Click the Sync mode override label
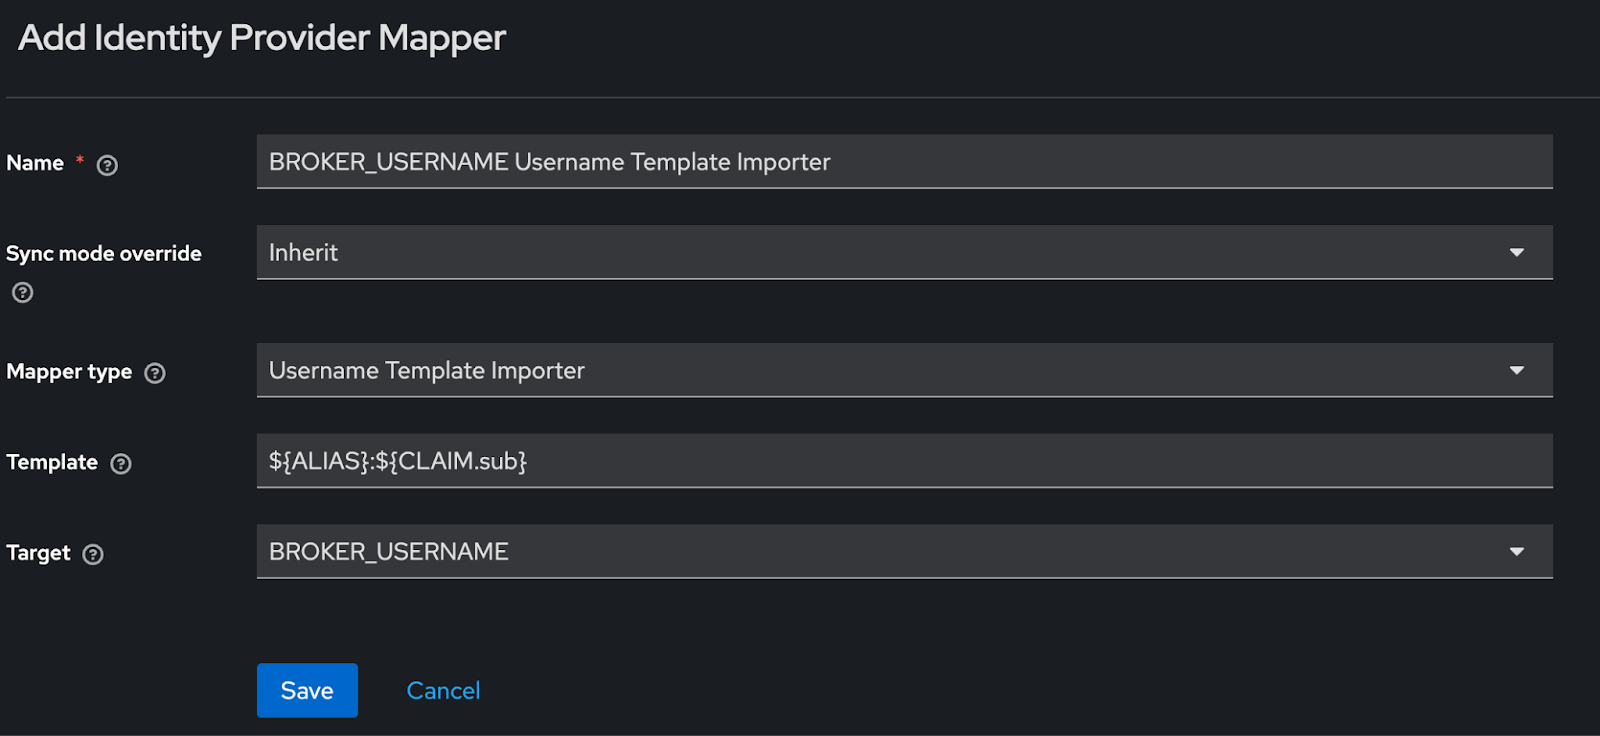This screenshot has height=736, width=1600. point(104,254)
